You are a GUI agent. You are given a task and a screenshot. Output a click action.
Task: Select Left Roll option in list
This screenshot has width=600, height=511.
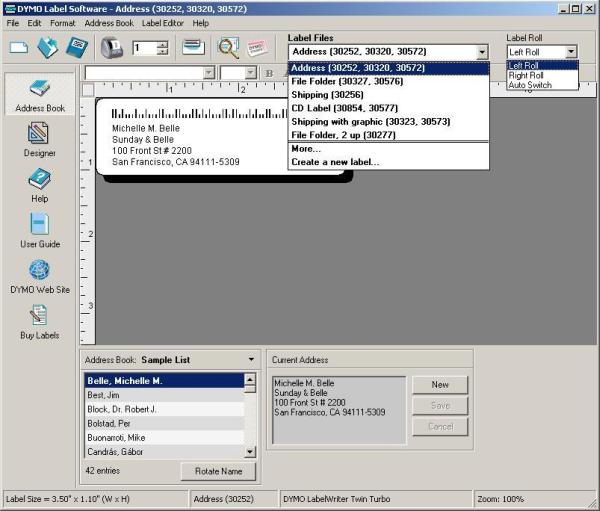[x=542, y=65]
